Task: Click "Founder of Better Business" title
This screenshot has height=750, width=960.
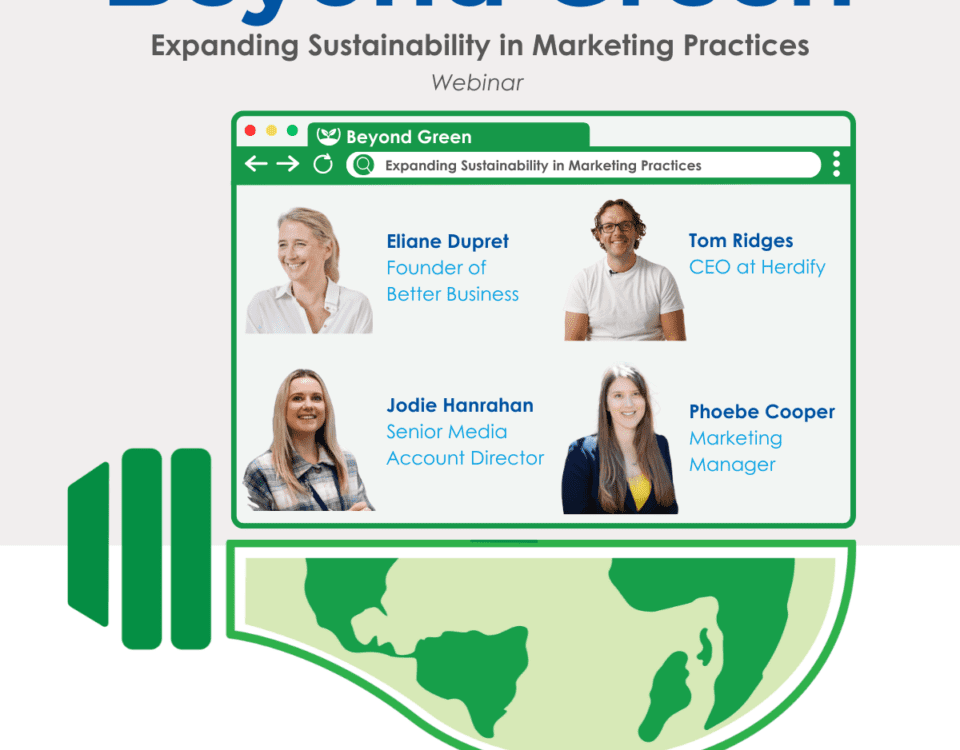Action: click(x=453, y=281)
